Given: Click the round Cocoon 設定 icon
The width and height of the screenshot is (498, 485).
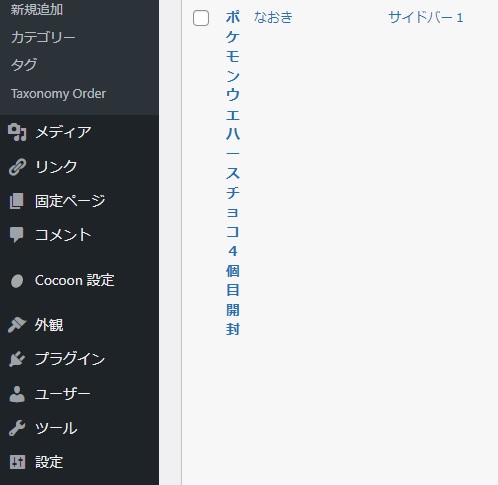Looking at the screenshot, I should (x=17, y=281).
